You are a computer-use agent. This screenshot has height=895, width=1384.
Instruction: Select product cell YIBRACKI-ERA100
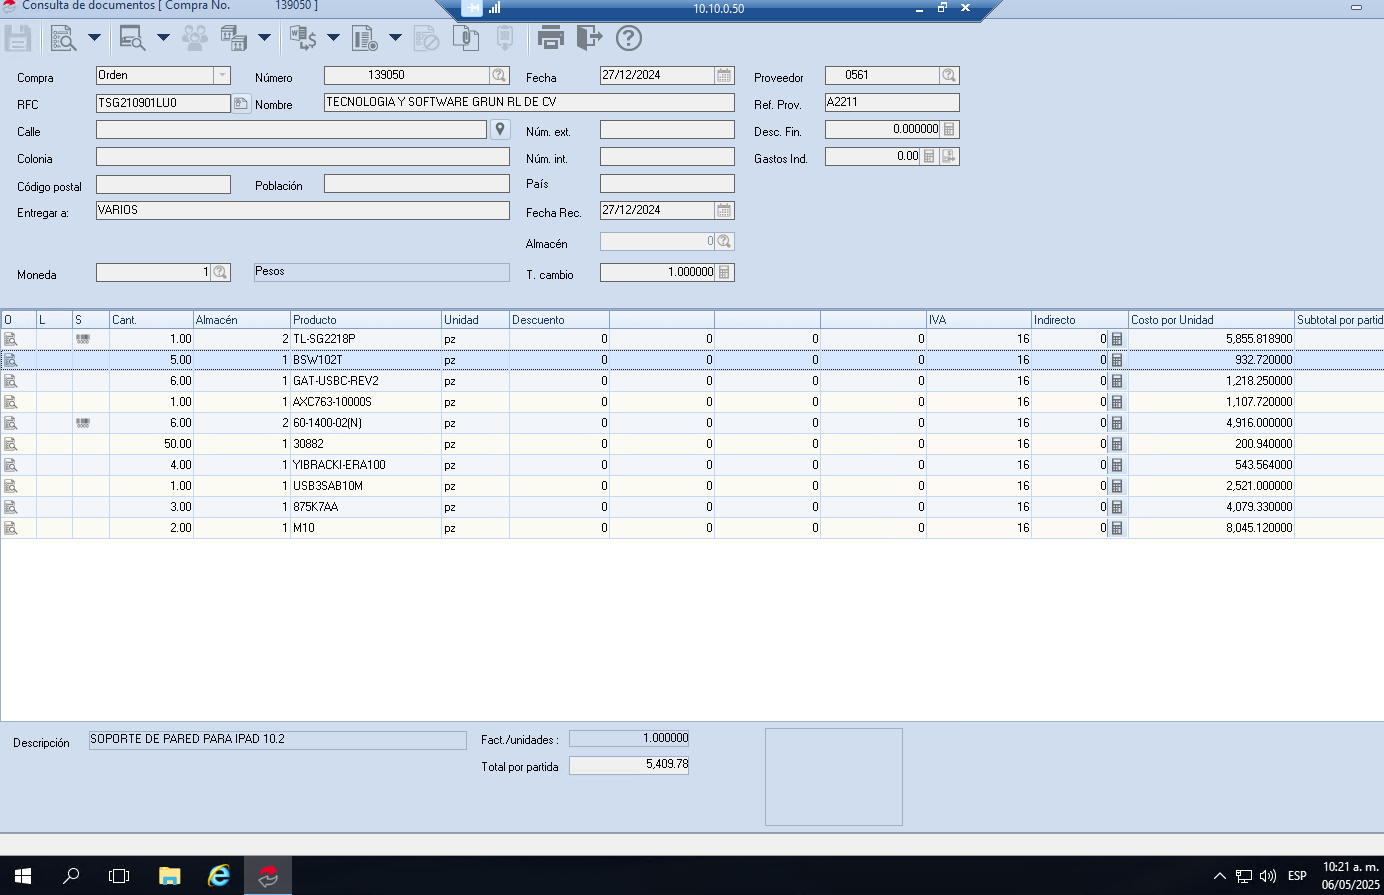[366, 465]
